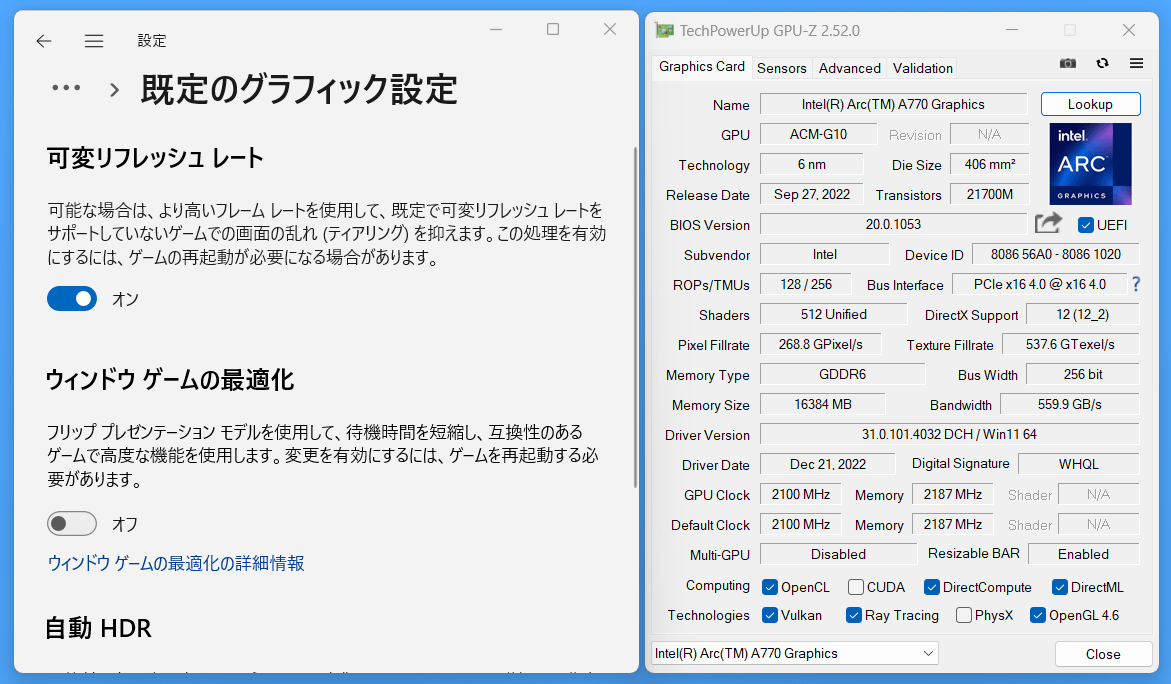Image resolution: width=1171 pixels, height=684 pixels.
Task: Click the Close button in GPU-Z
Action: (x=1103, y=654)
